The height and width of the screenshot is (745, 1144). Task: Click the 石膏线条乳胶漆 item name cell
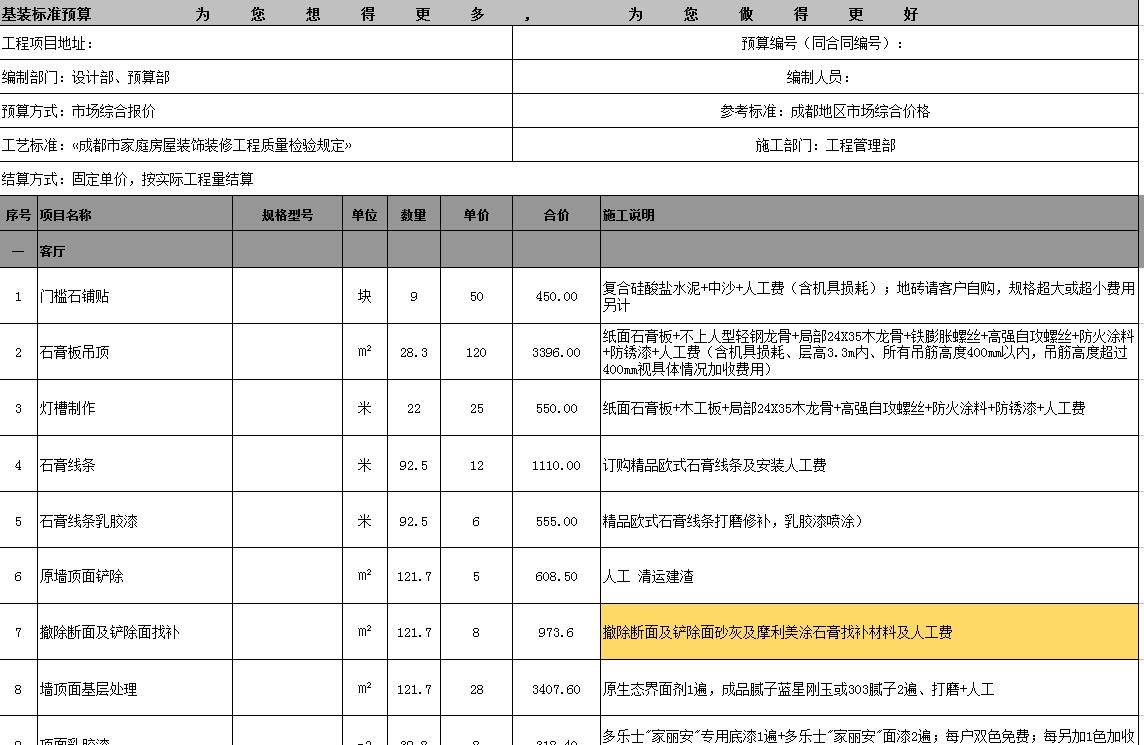135,522
